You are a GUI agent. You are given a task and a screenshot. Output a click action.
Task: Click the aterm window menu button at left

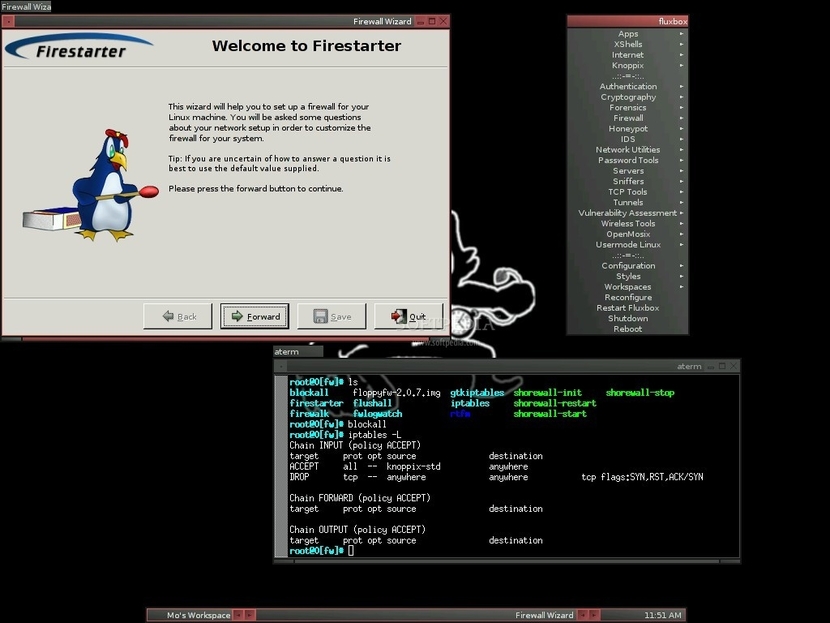click(281, 366)
